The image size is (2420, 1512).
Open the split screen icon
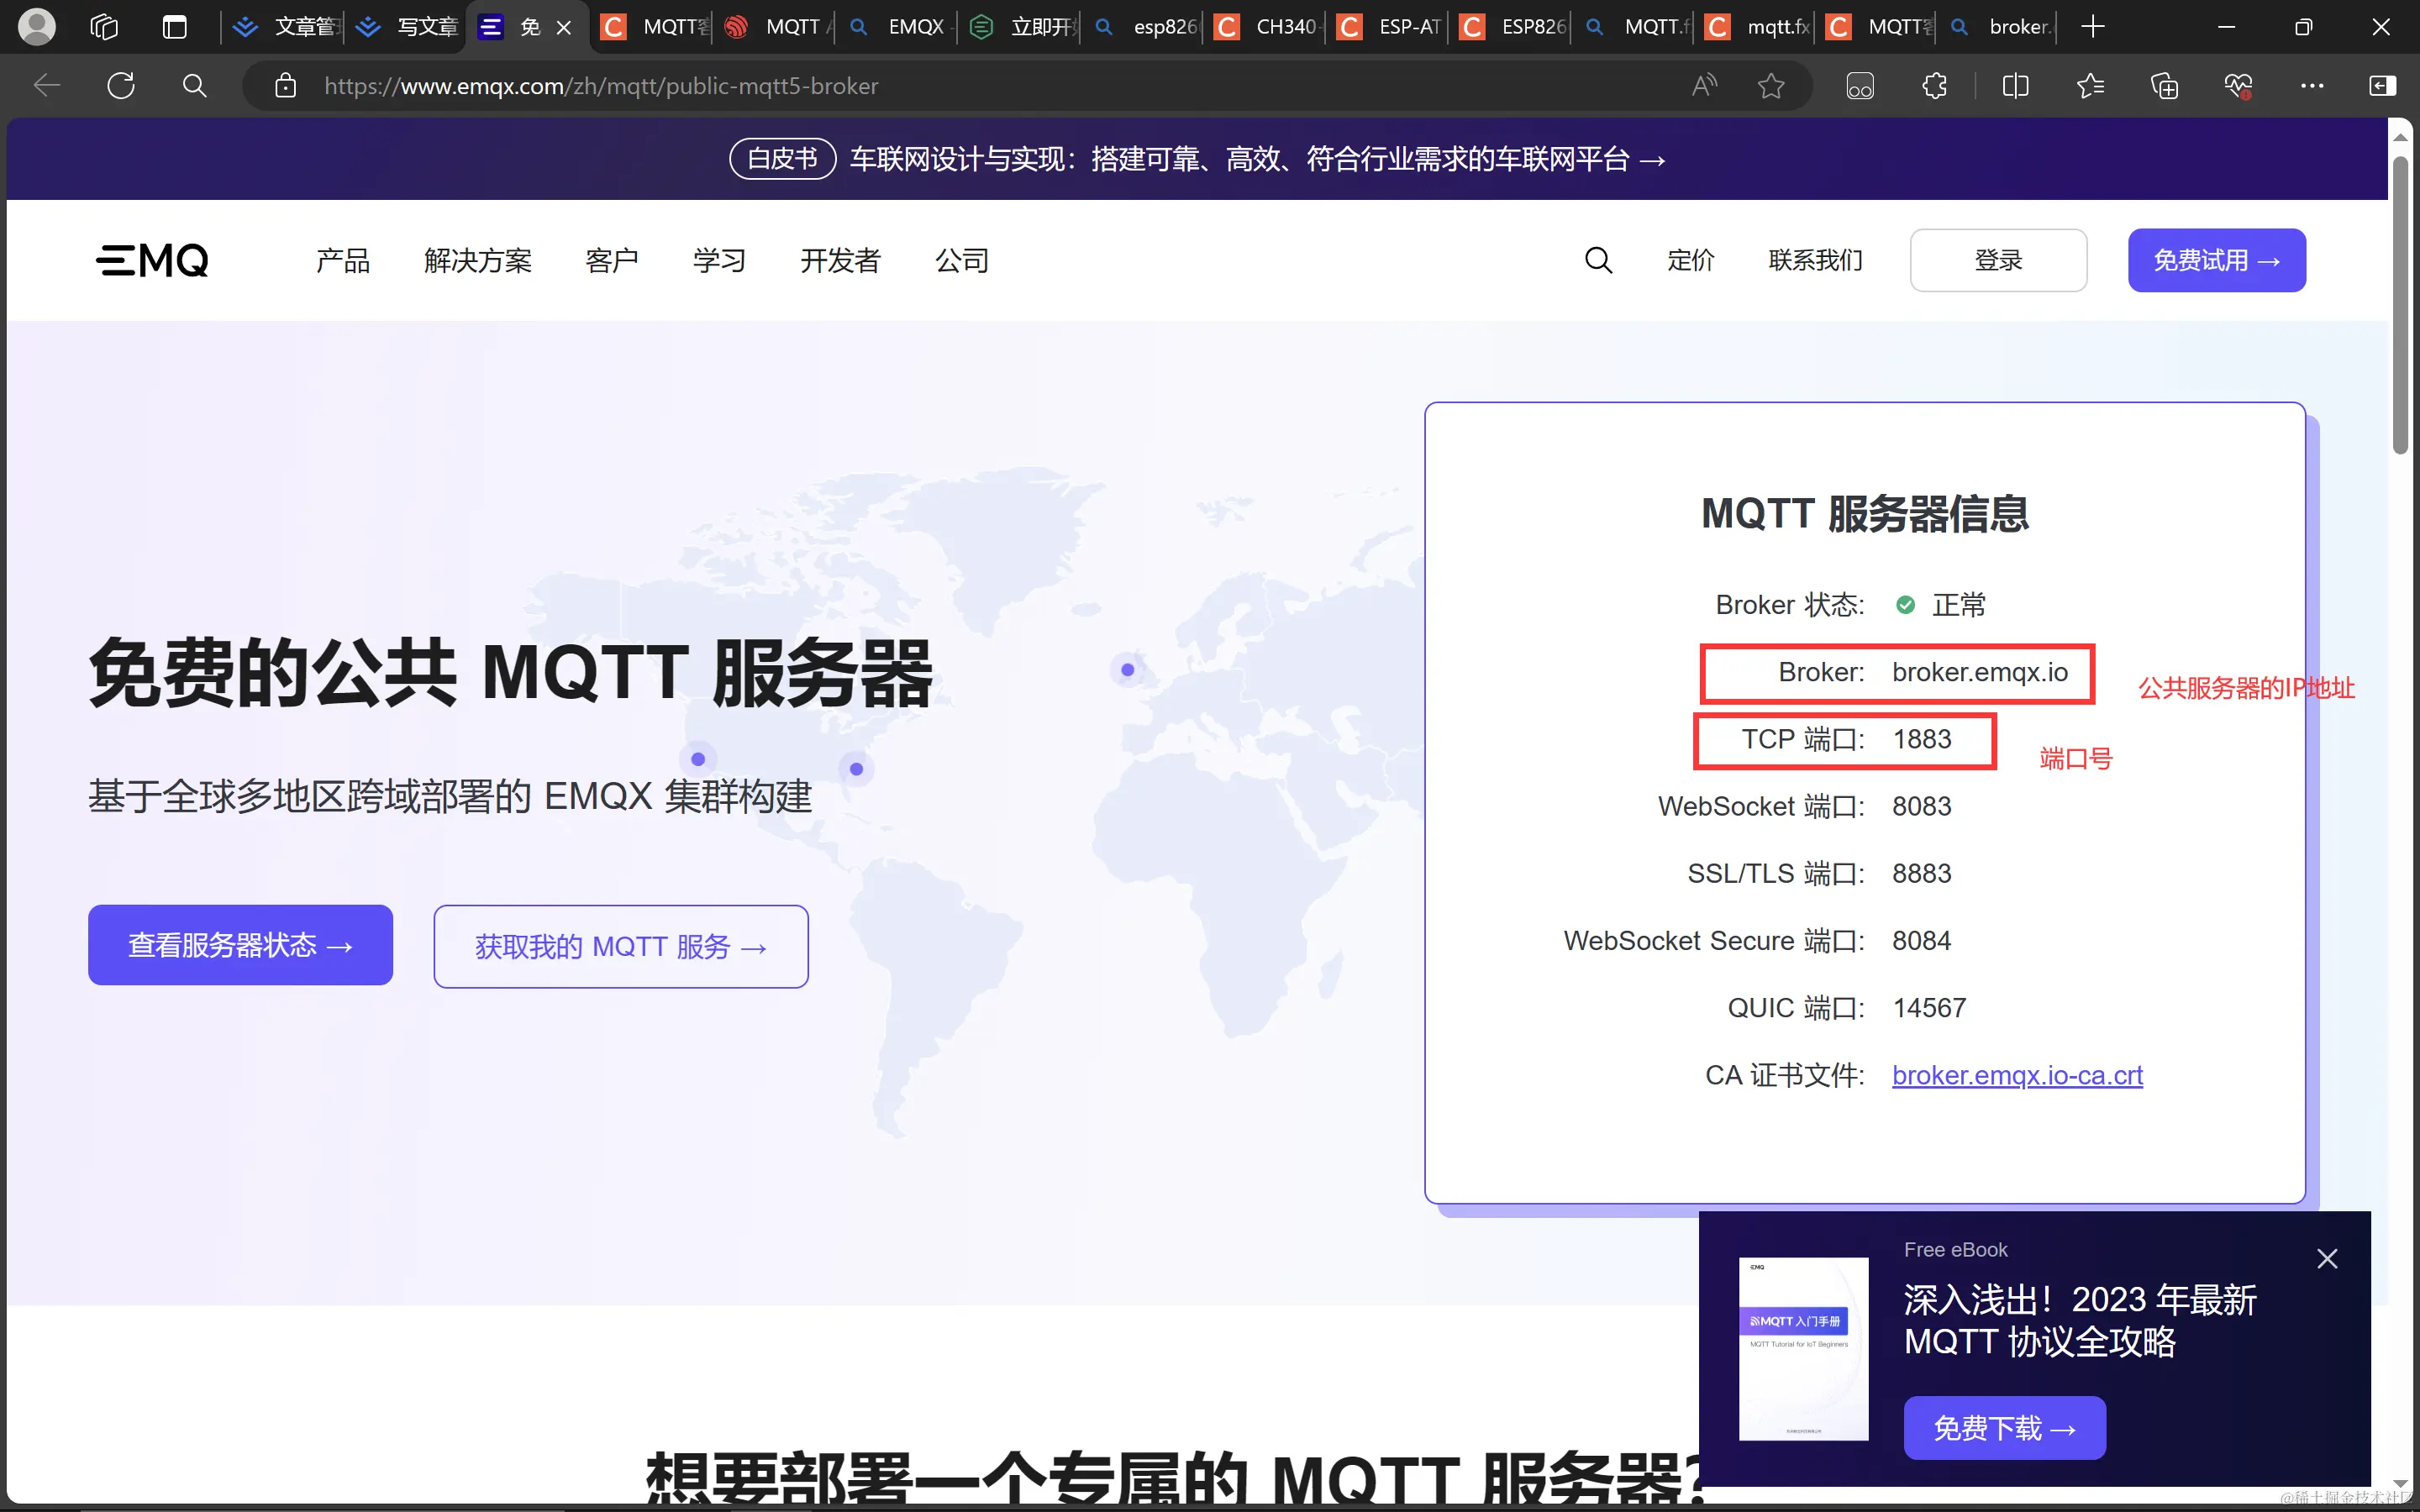(2016, 86)
